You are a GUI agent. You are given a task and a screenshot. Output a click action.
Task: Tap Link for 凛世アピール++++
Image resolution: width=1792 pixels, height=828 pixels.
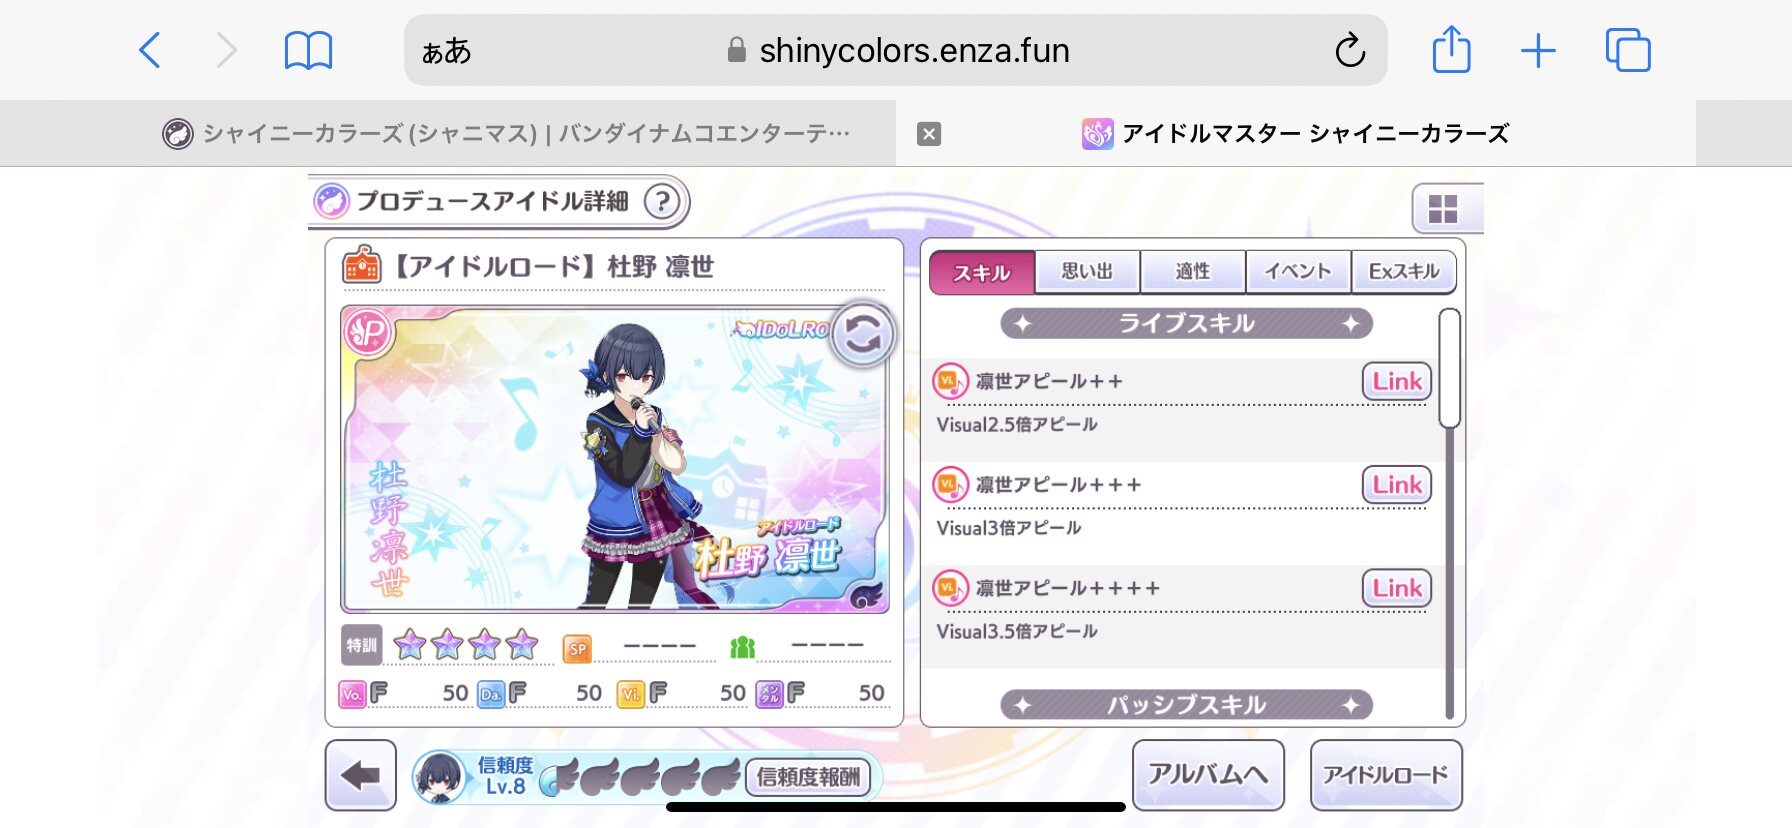pyautogui.click(x=1397, y=588)
